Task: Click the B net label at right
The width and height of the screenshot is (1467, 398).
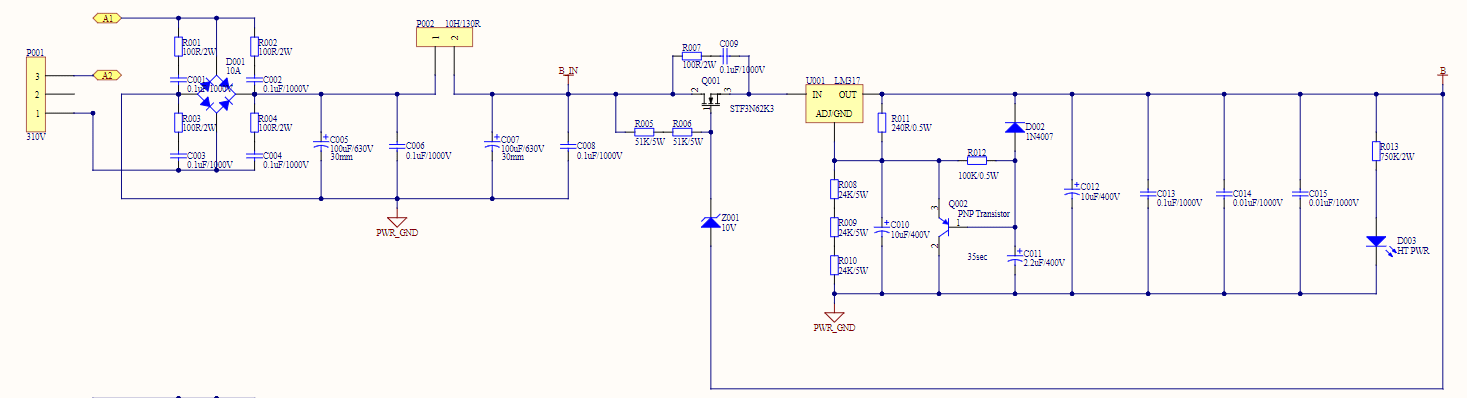Action: (x=1443, y=71)
